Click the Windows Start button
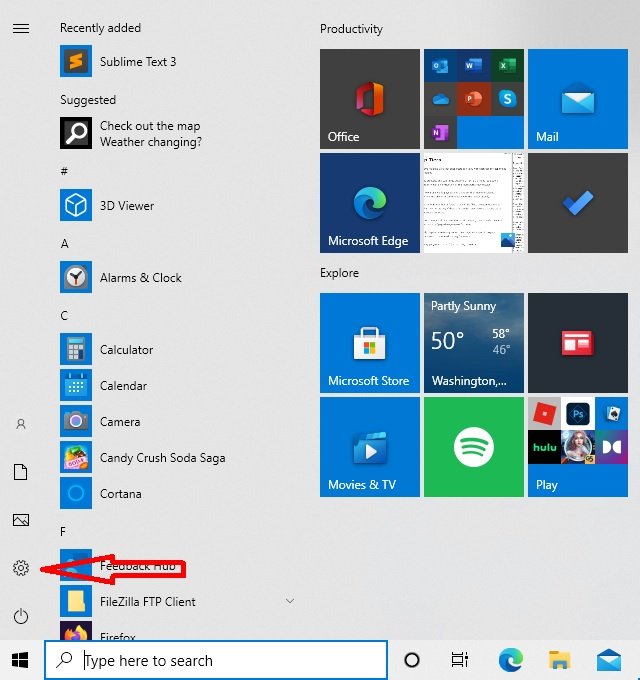 (20, 660)
